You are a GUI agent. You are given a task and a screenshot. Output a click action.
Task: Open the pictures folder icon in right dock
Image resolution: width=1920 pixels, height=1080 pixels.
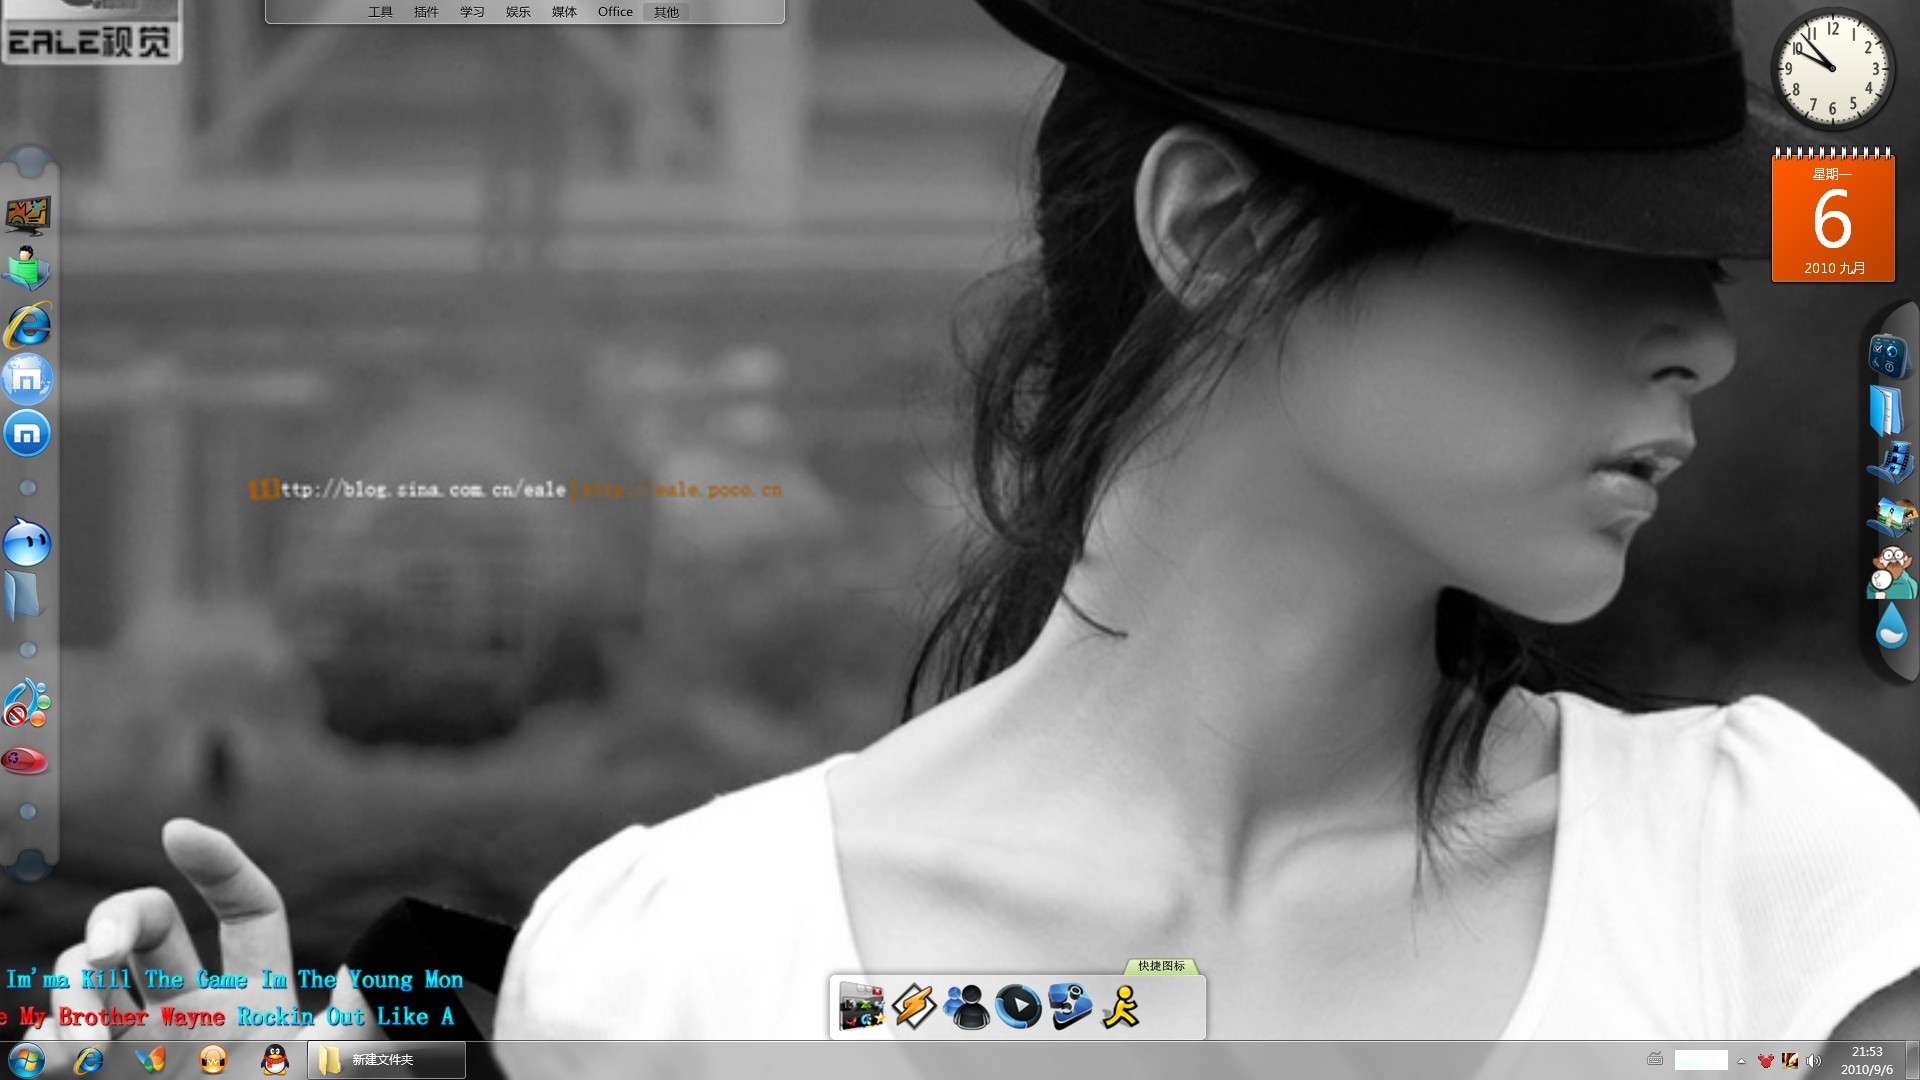point(1891,517)
